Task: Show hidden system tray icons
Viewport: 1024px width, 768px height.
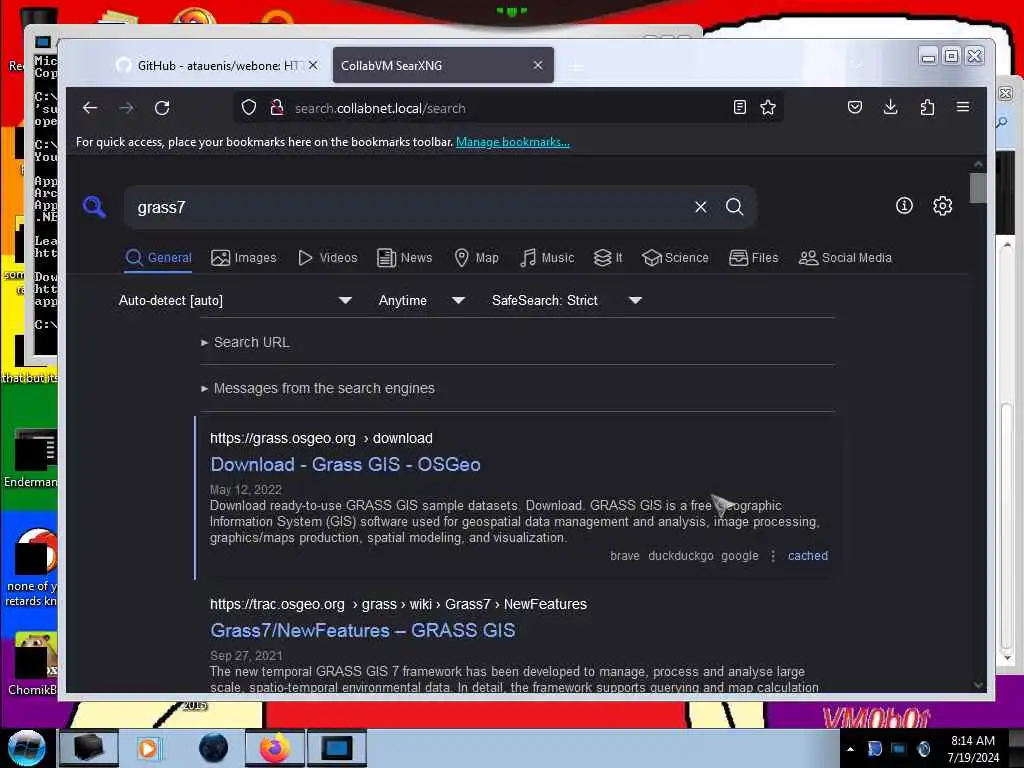Action: pos(850,749)
